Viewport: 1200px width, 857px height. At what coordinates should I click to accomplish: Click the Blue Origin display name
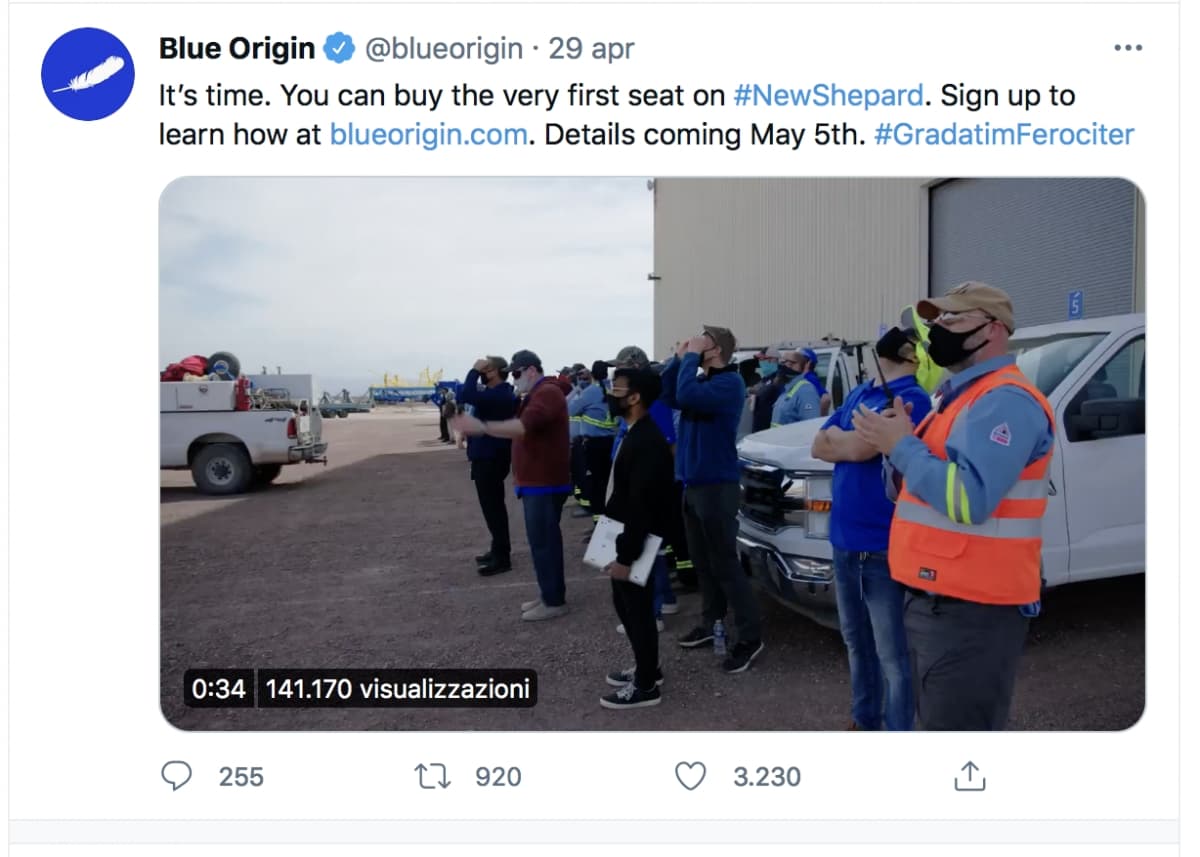pyautogui.click(x=237, y=48)
